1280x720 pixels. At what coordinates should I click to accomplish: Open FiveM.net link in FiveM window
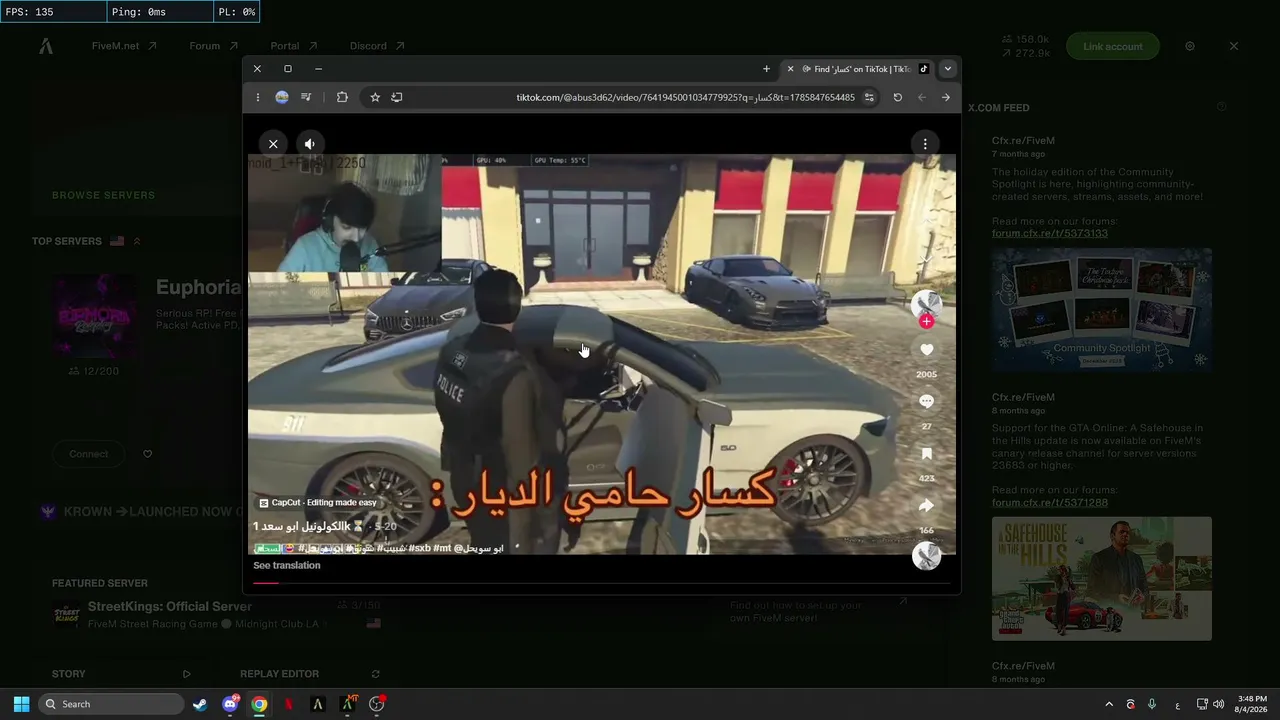pyautogui.click(x=124, y=46)
